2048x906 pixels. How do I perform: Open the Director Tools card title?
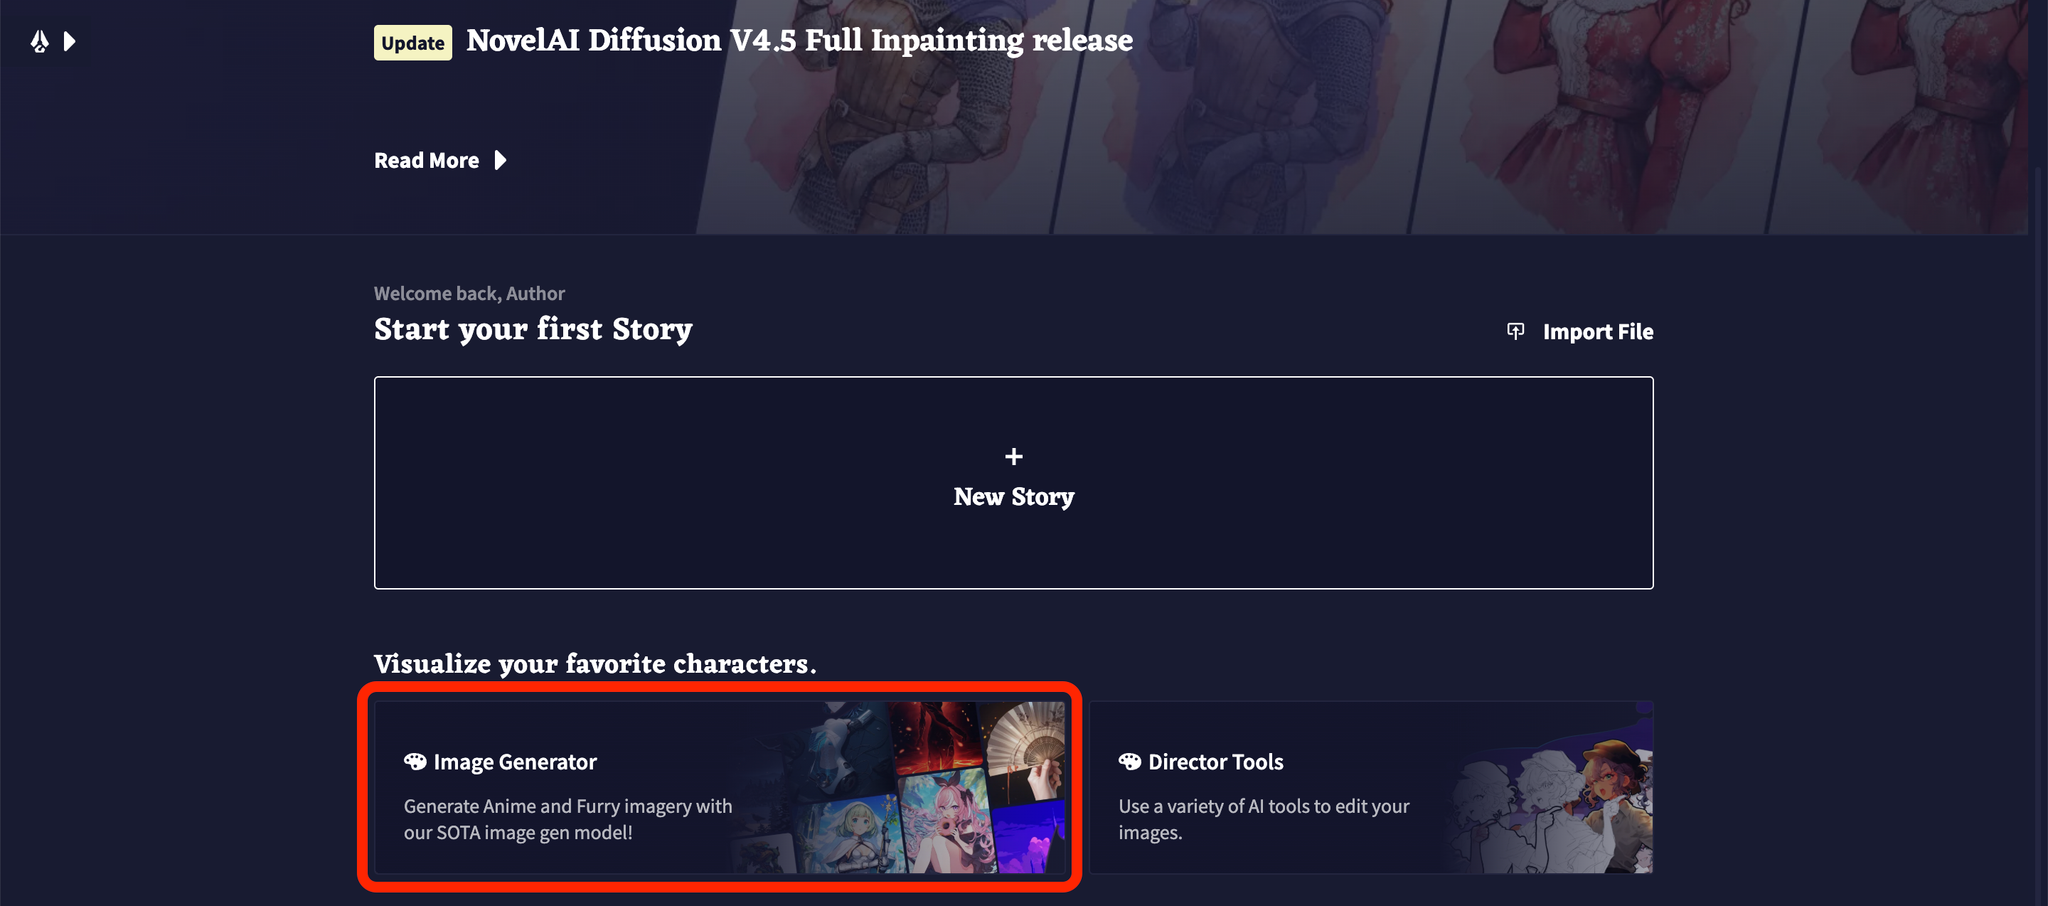pos(1216,762)
